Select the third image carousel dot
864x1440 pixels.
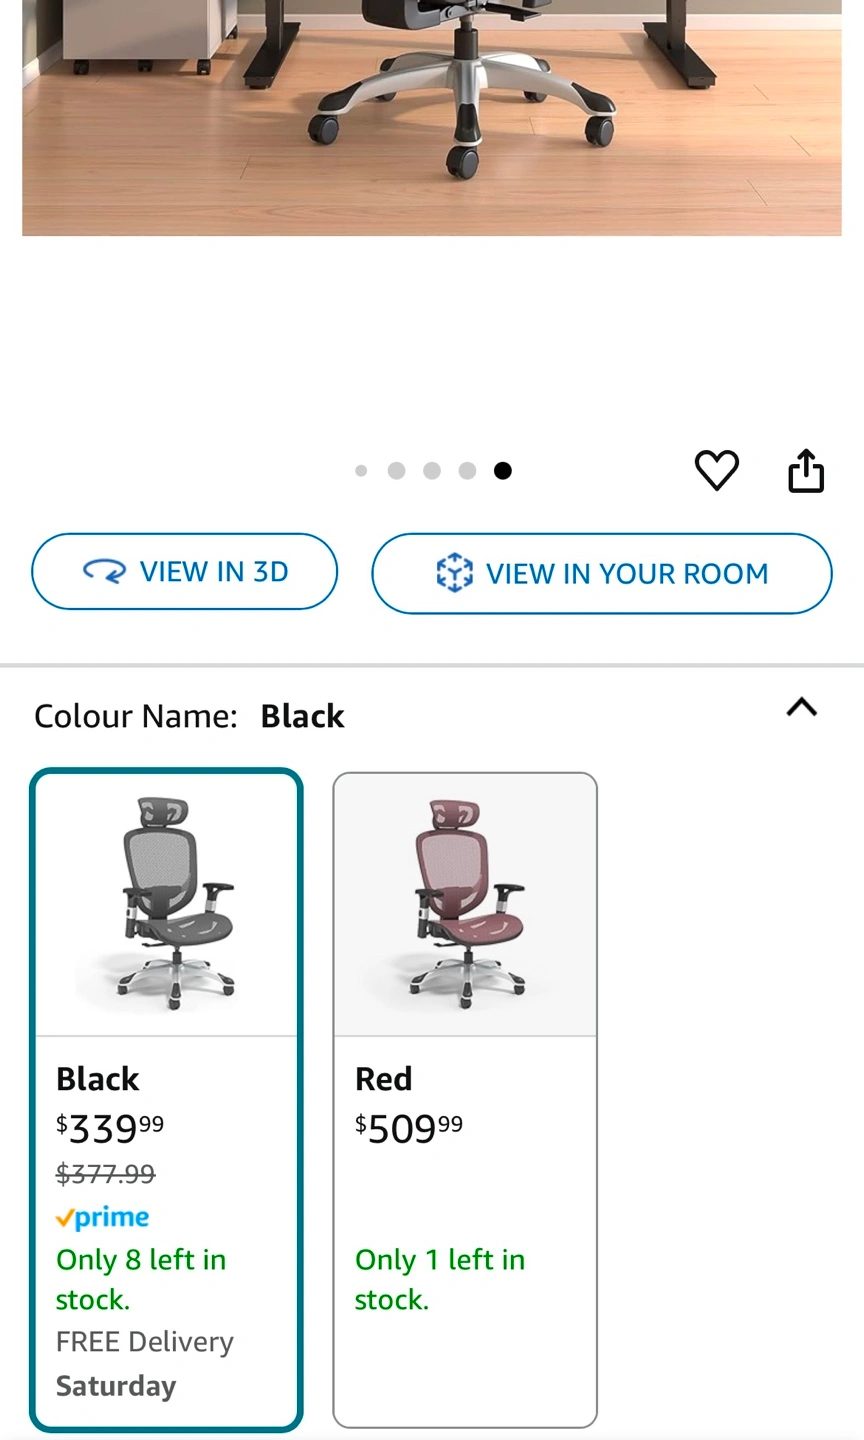click(432, 471)
